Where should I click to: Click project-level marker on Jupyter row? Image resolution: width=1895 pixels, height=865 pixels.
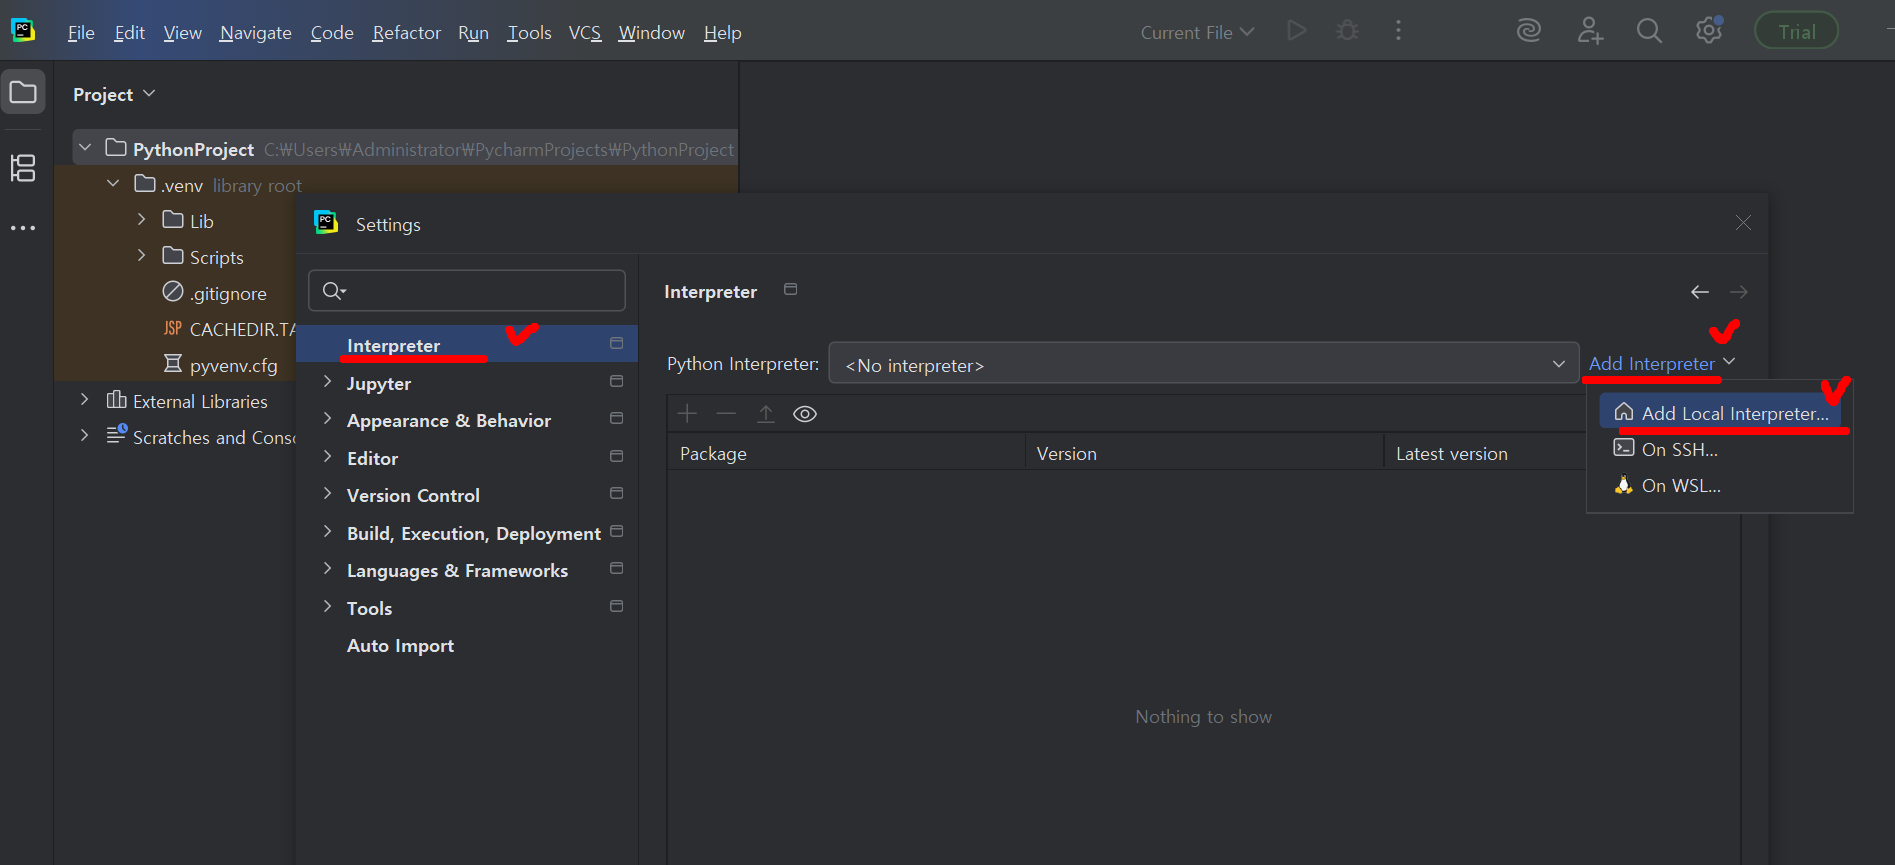(616, 381)
